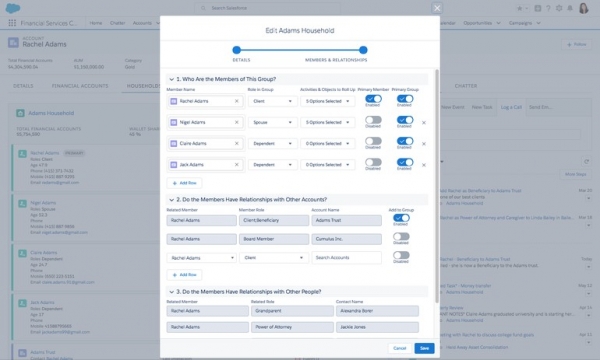Click Nigel Adams contact icon in background list
600x360 pixels.
tap(23, 204)
